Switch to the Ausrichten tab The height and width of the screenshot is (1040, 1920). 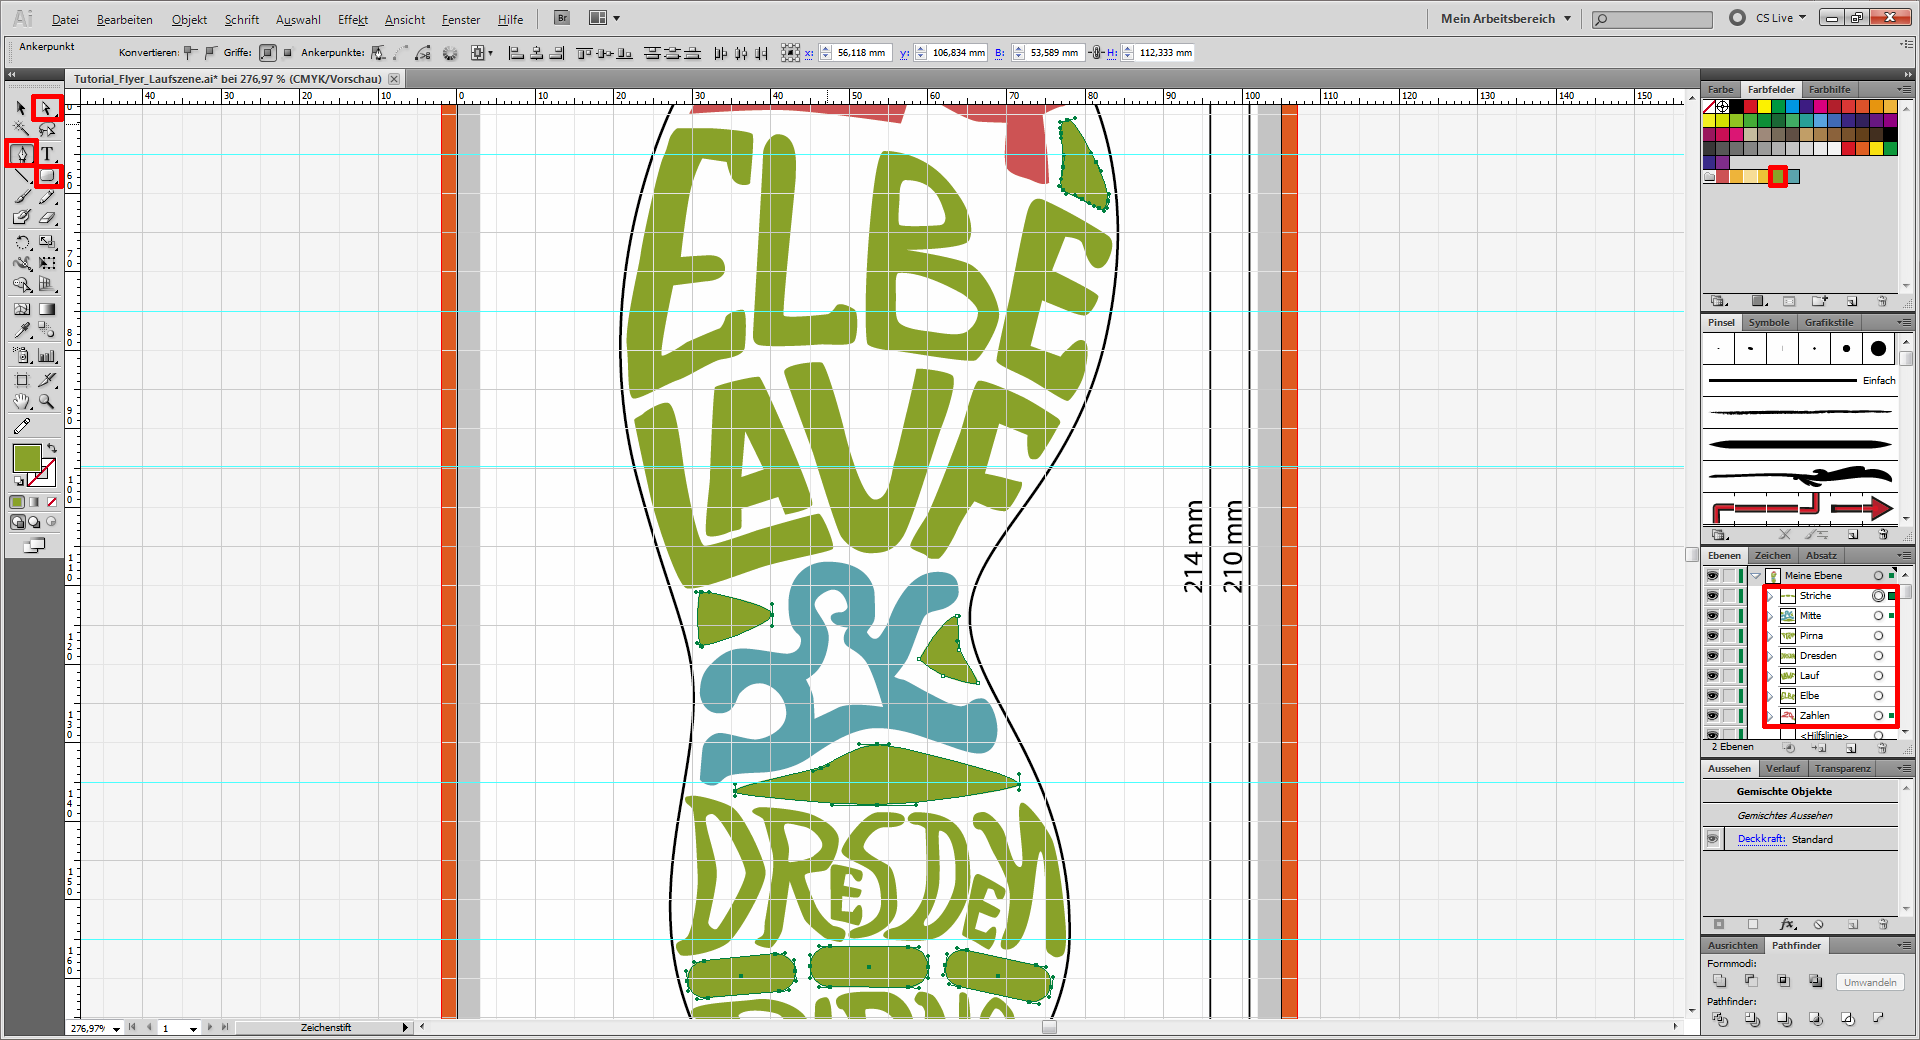point(1732,946)
